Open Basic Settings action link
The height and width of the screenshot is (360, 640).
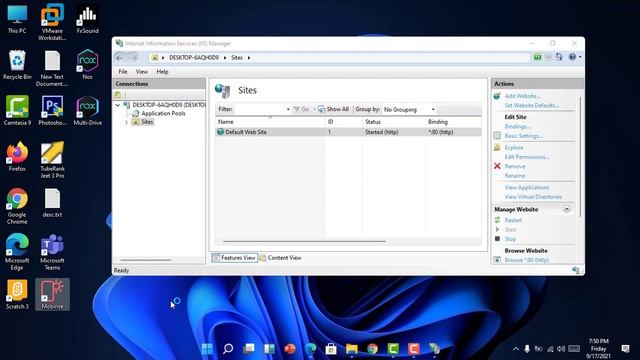point(524,136)
